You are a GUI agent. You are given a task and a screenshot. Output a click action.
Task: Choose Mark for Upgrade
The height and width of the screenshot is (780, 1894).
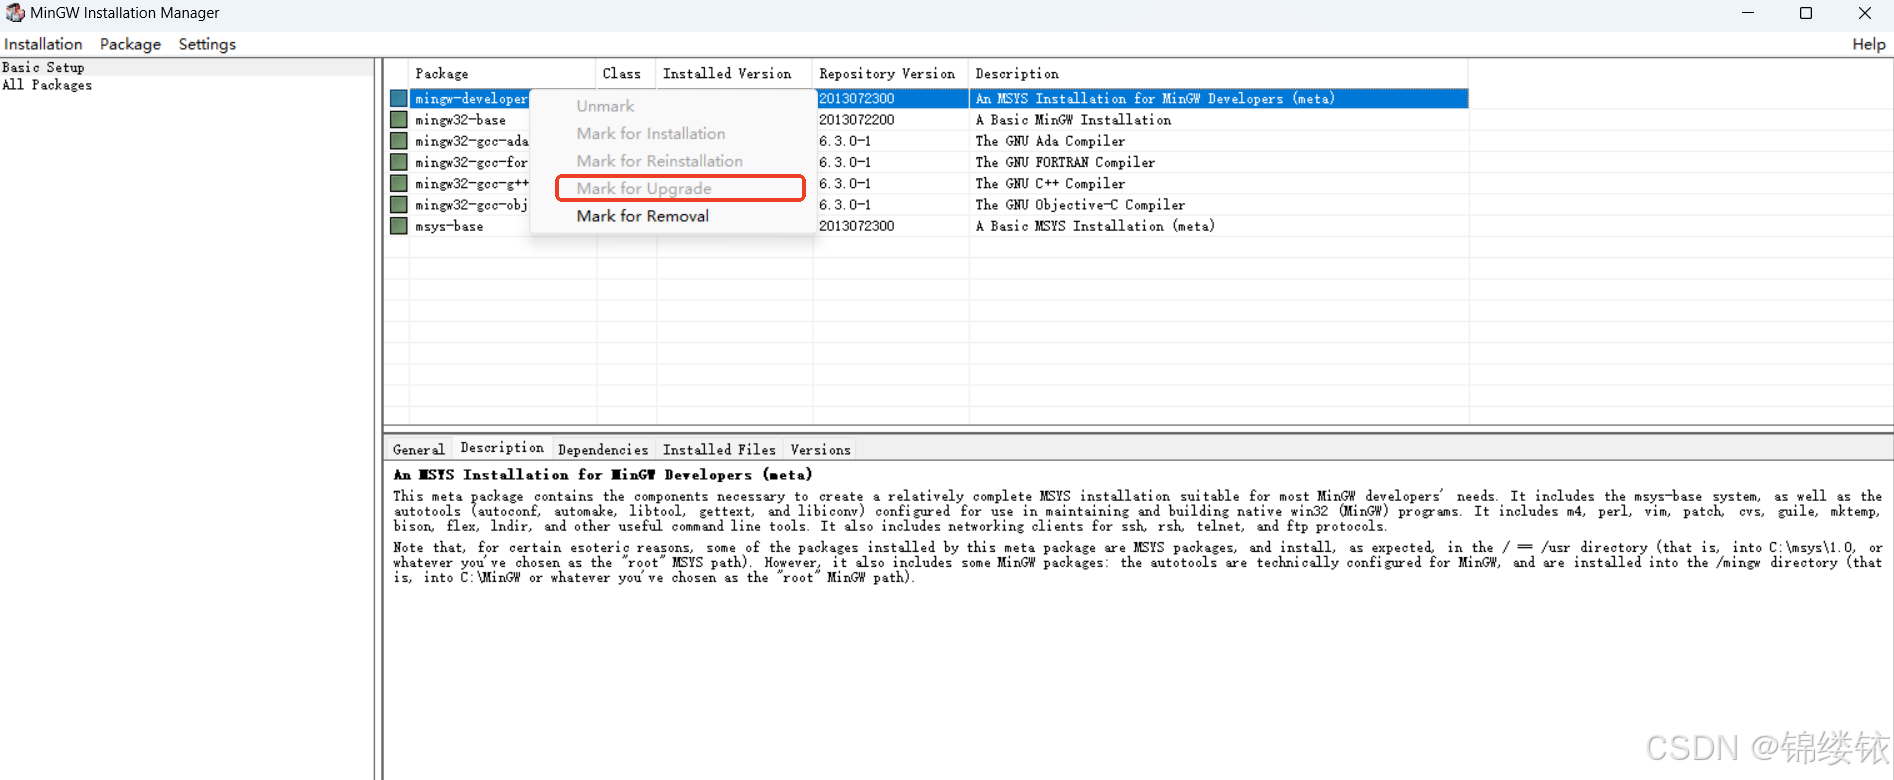coord(644,188)
